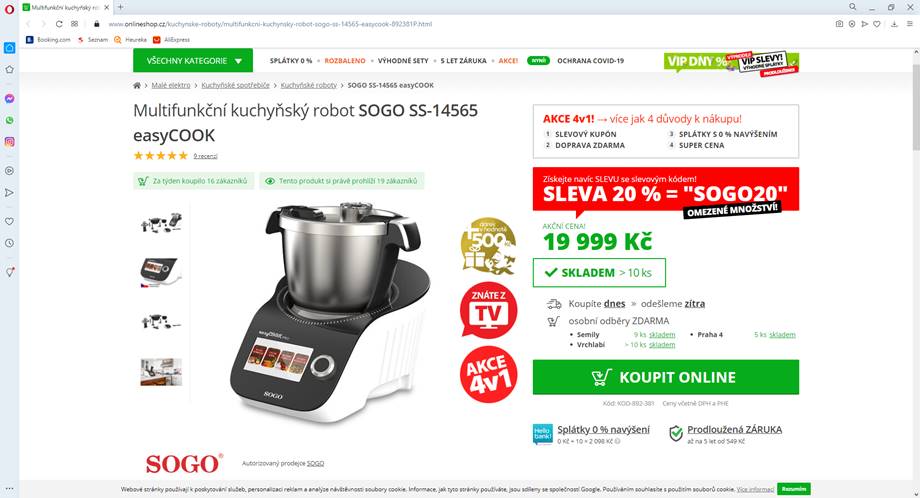Open Messenger in the Opera sidebar
Screen dimensions: 920x498
(9, 99)
